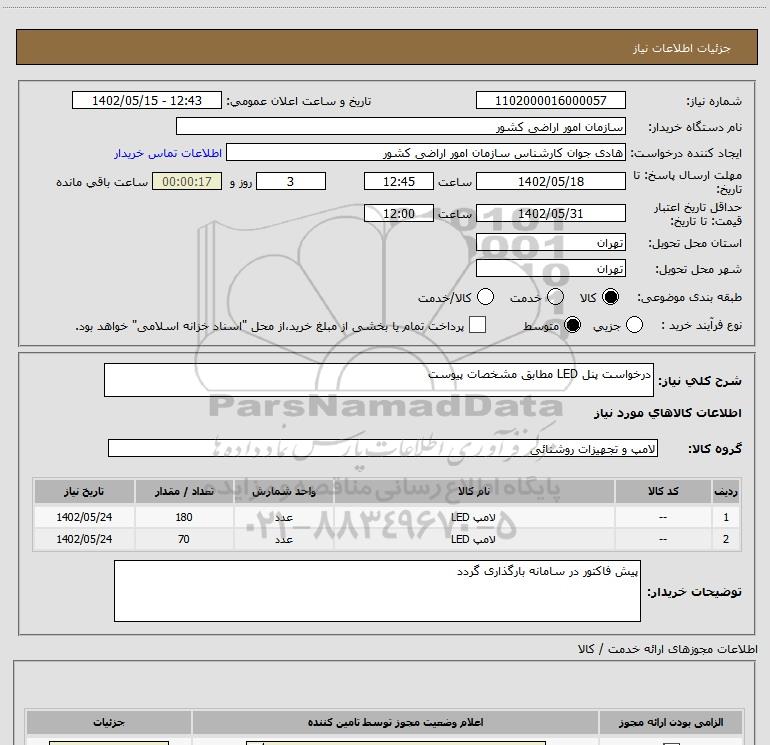Viewport: 770px width, 745px height.
Task: Click price validity time 12:00
Action: 399,214
